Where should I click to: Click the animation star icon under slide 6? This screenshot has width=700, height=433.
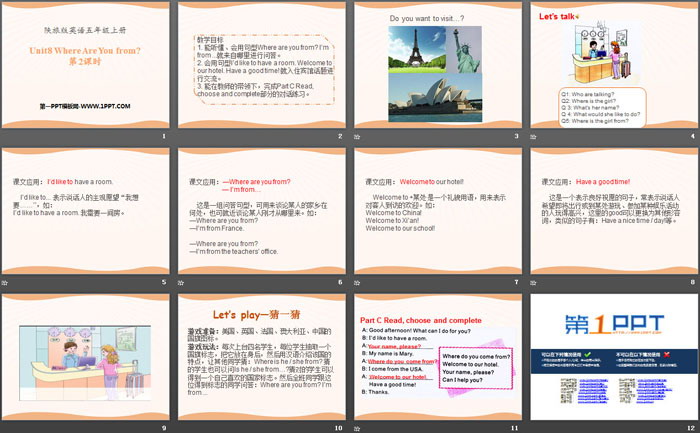(181, 283)
